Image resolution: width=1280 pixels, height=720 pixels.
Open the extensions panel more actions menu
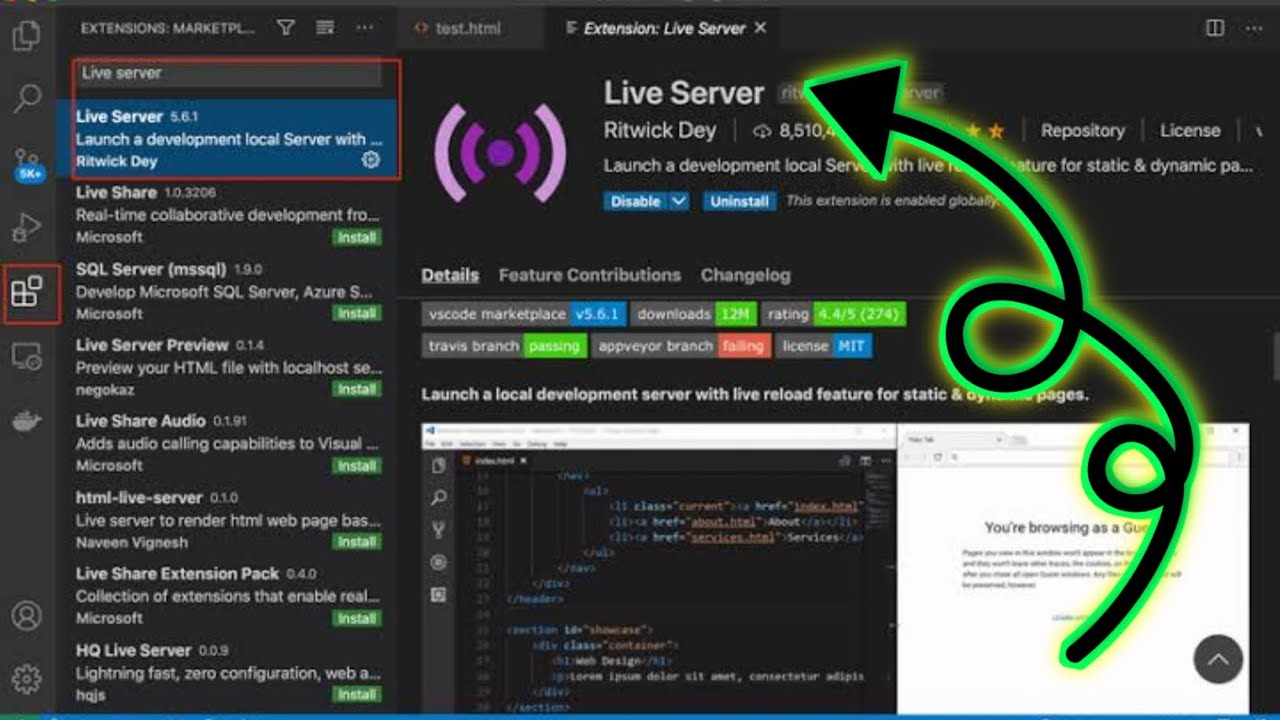(x=365, y=28)
